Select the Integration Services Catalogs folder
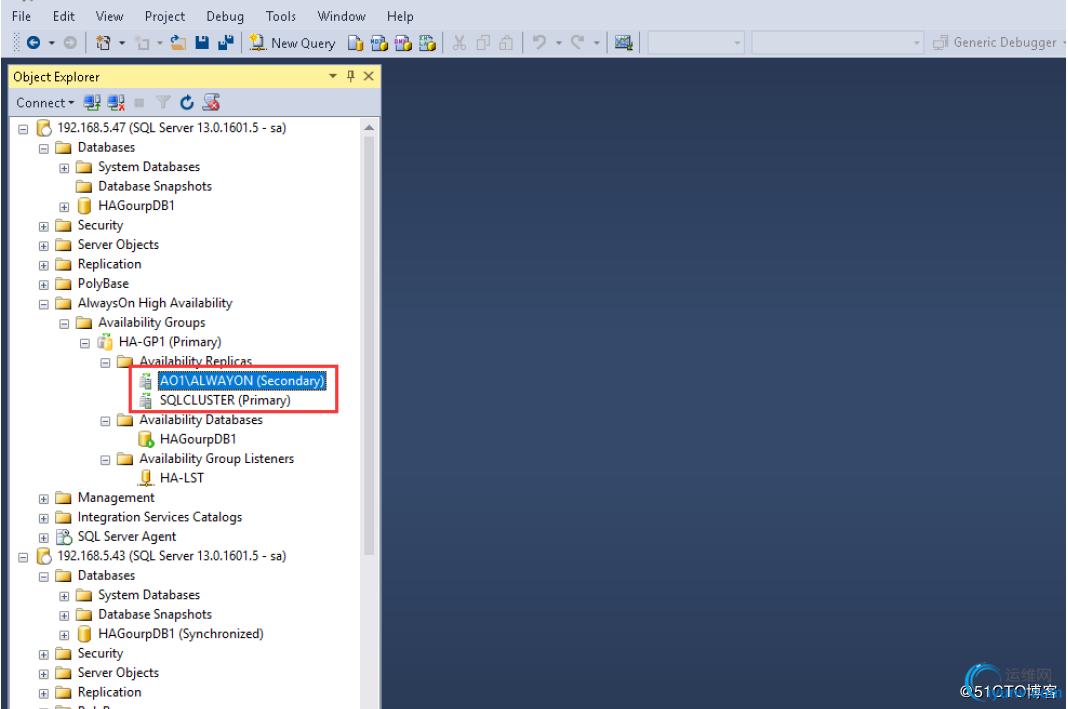Viewport: 1068px width, 709px height. (x=159, y=518)
